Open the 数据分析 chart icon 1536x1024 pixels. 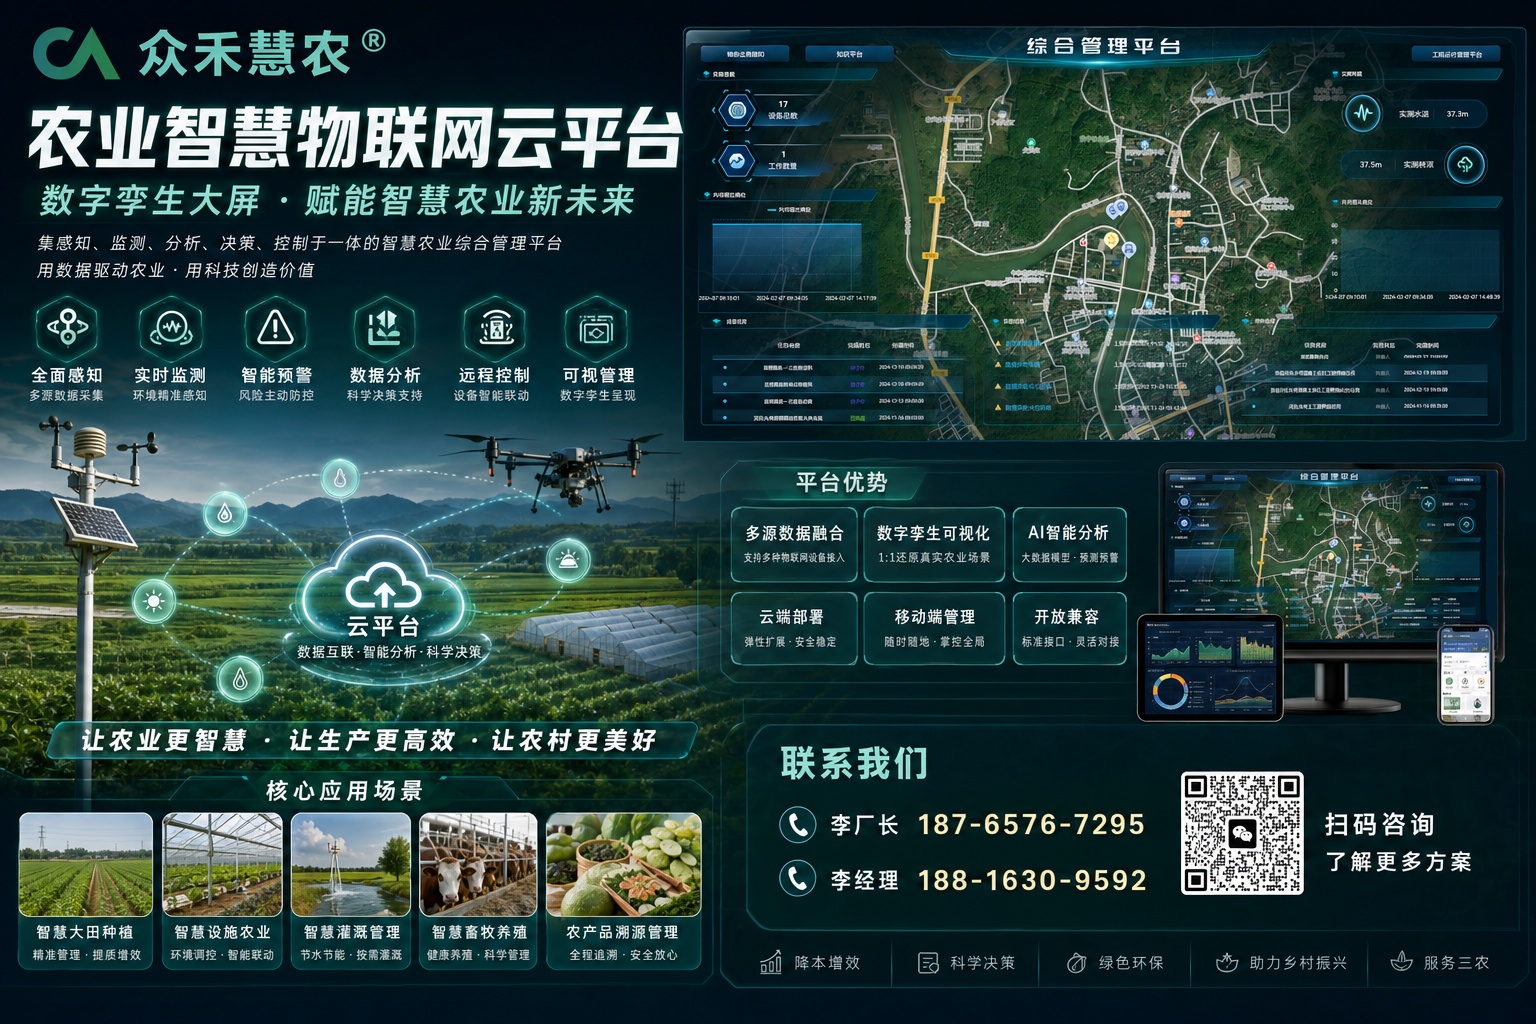click(x=385, y=327)
